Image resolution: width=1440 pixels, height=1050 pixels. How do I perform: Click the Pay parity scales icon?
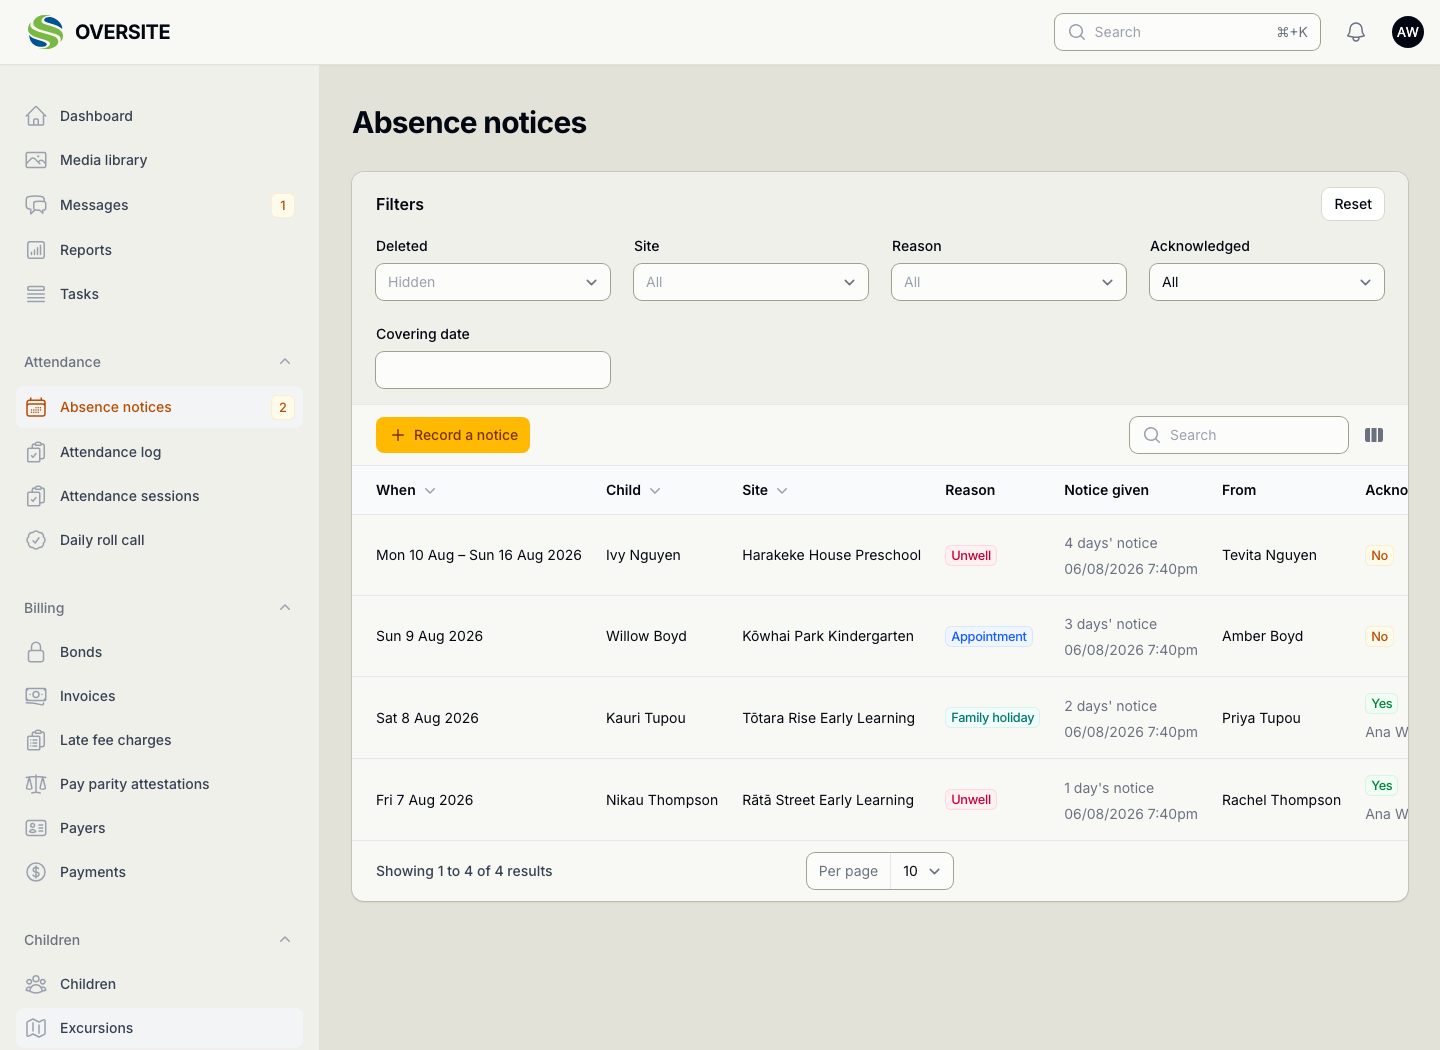36,784
